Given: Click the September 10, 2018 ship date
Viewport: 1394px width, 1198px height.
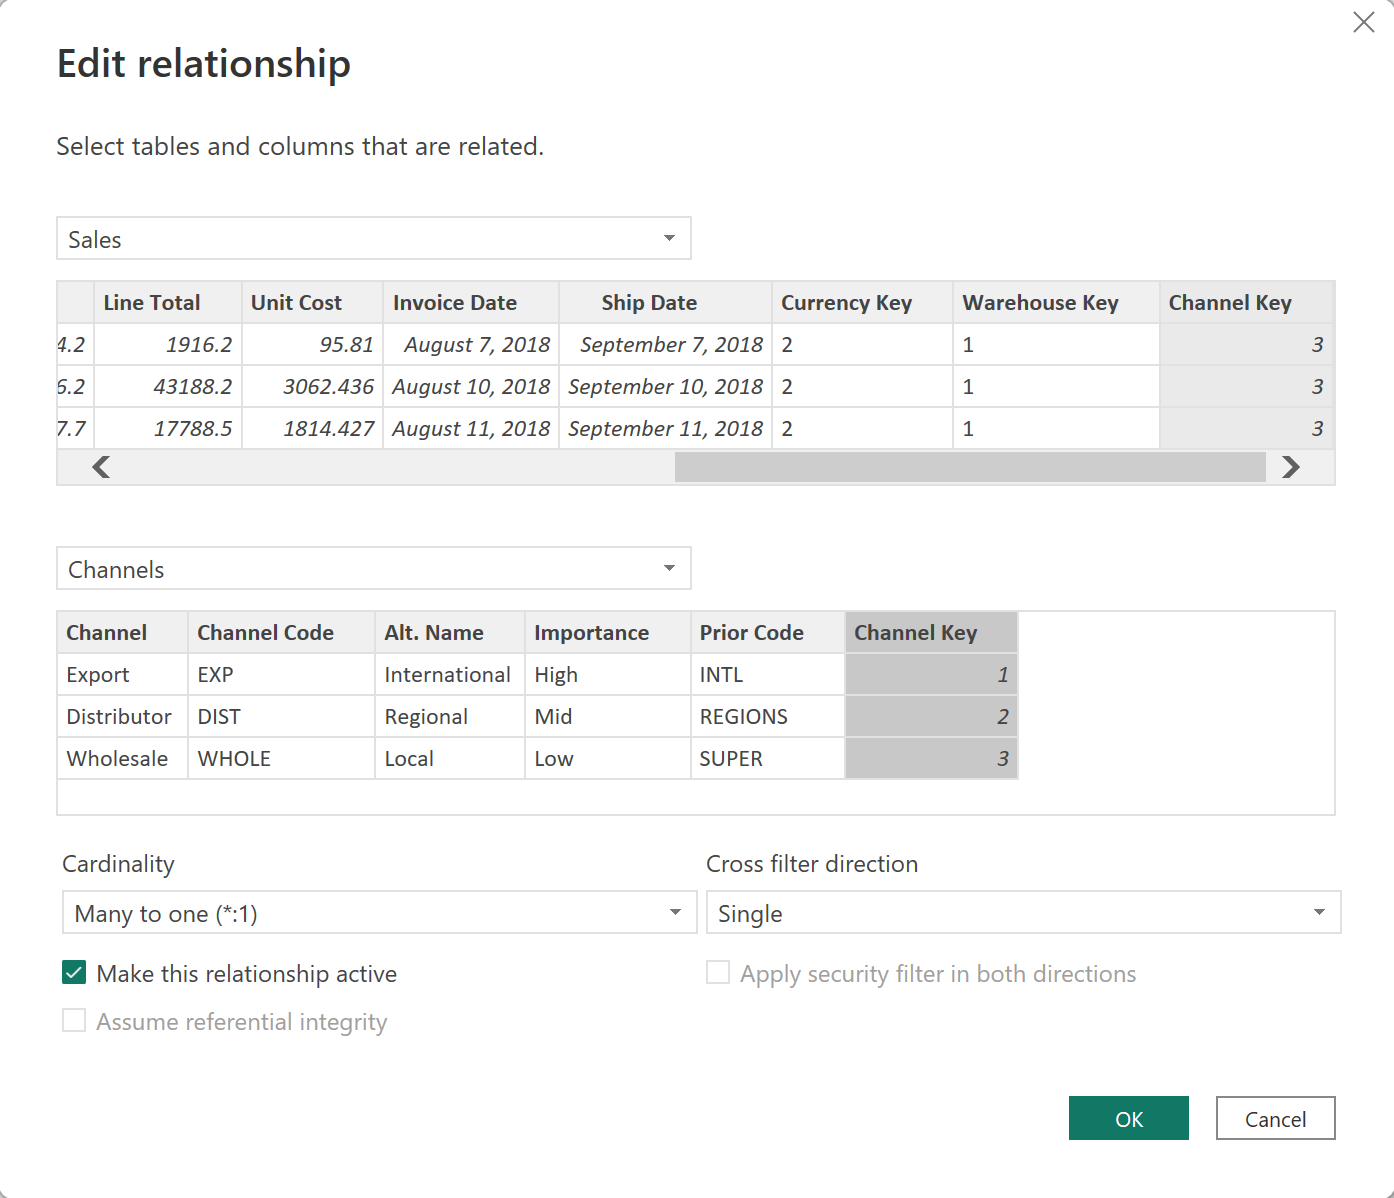Looking at the screenshot, I should point(665,387).
